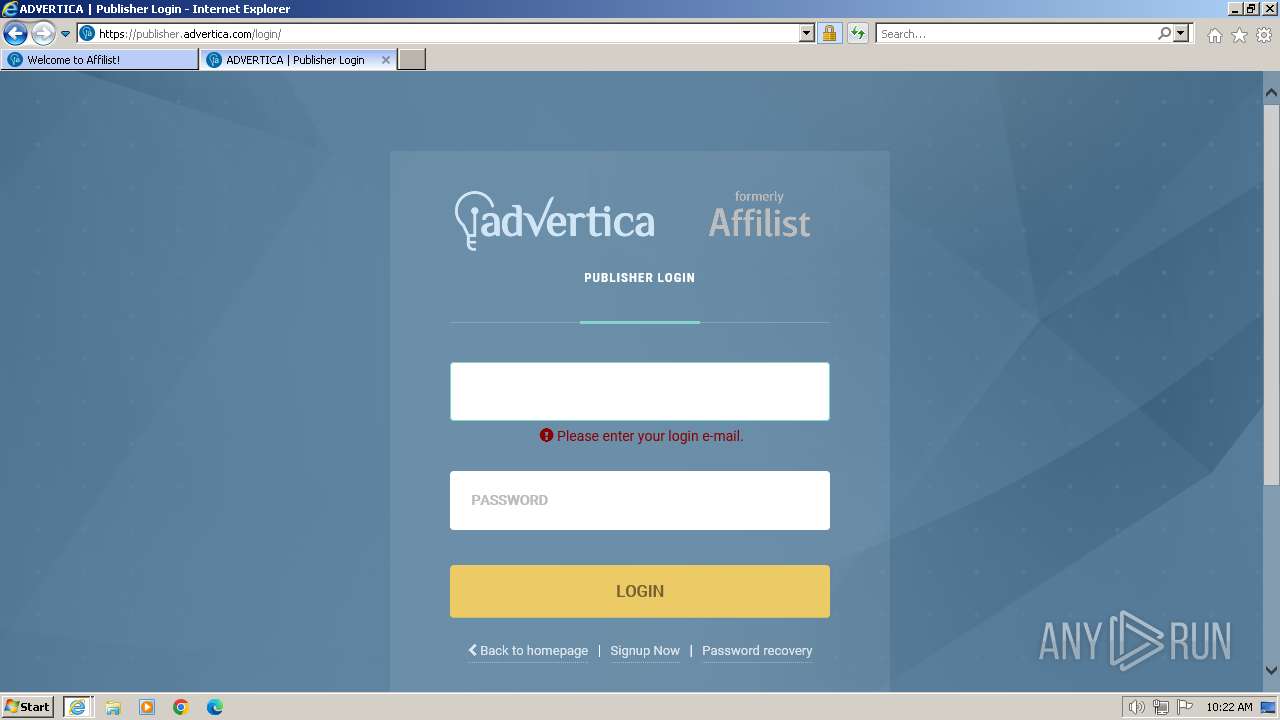1280x720 pixels.
Task: Open the media player taskbar icon
Action: tap(147, 707)
